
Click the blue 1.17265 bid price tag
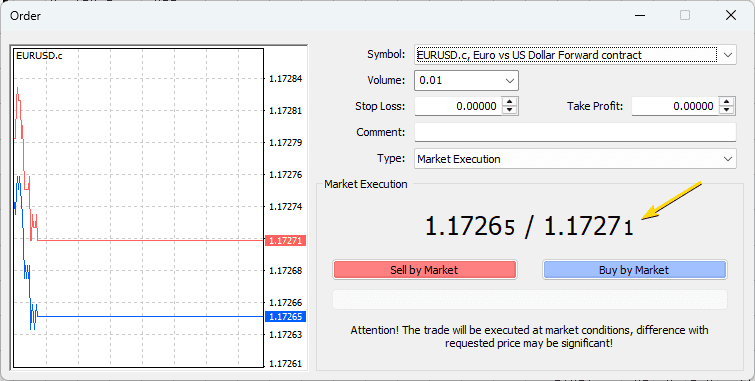[286, 316]
